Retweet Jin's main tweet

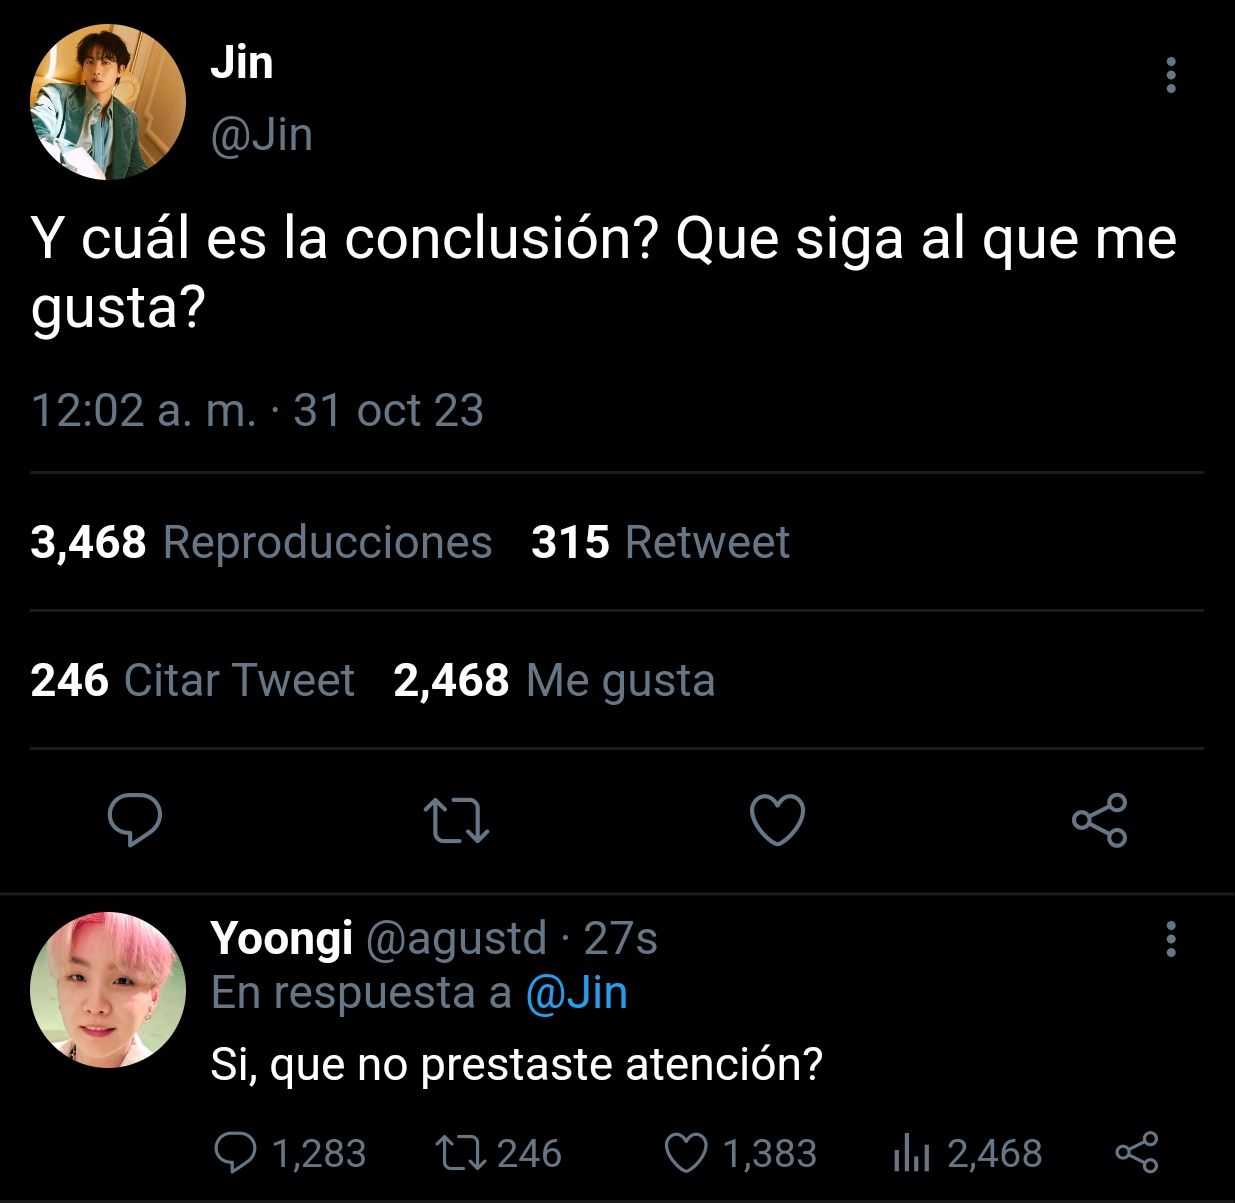456,820
